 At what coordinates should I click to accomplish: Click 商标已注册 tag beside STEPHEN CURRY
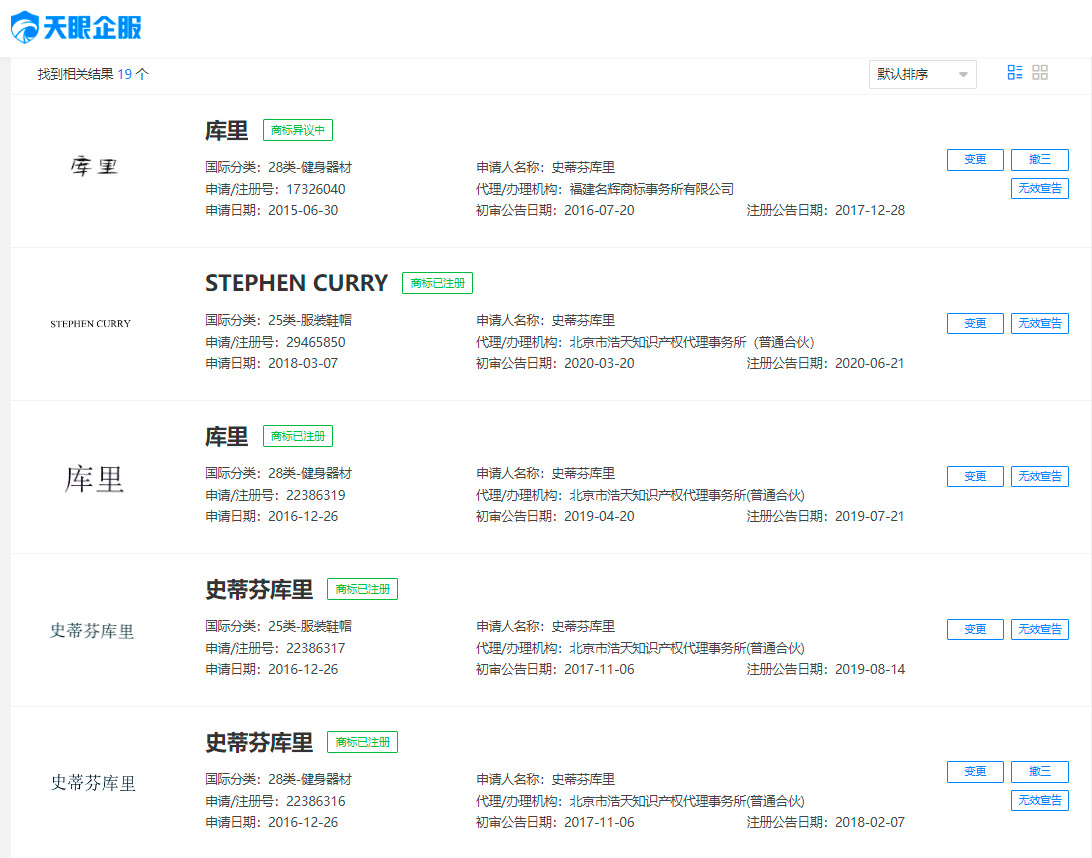coord(437,283)
